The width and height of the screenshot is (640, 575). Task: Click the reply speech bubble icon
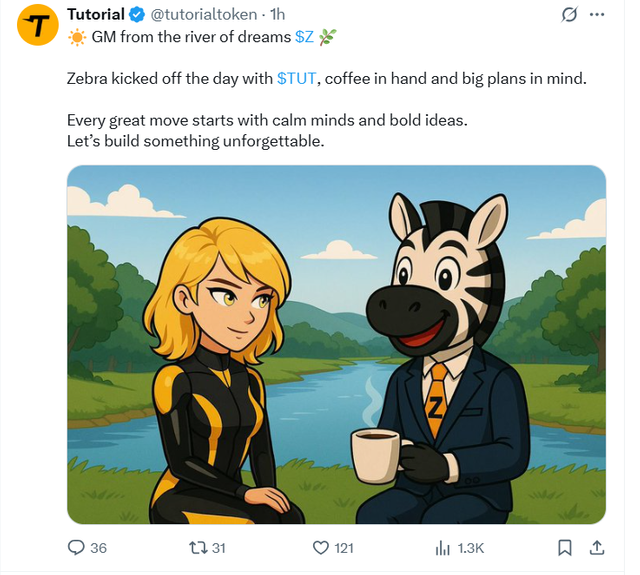click(76, 548)
